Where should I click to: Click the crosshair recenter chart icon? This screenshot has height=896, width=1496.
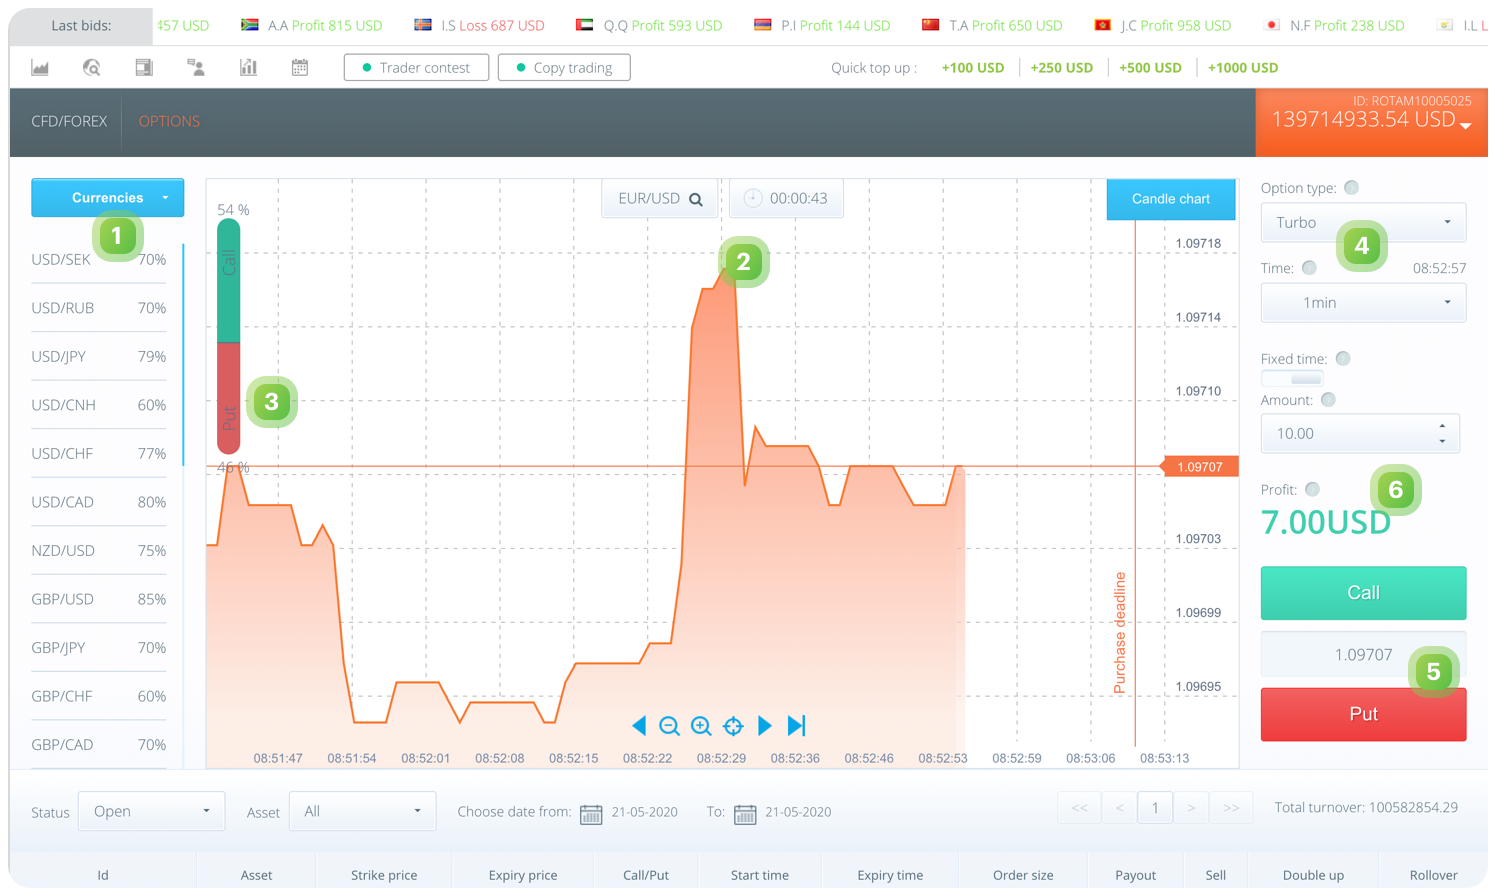pyautogui.click(x=733, y=726)
